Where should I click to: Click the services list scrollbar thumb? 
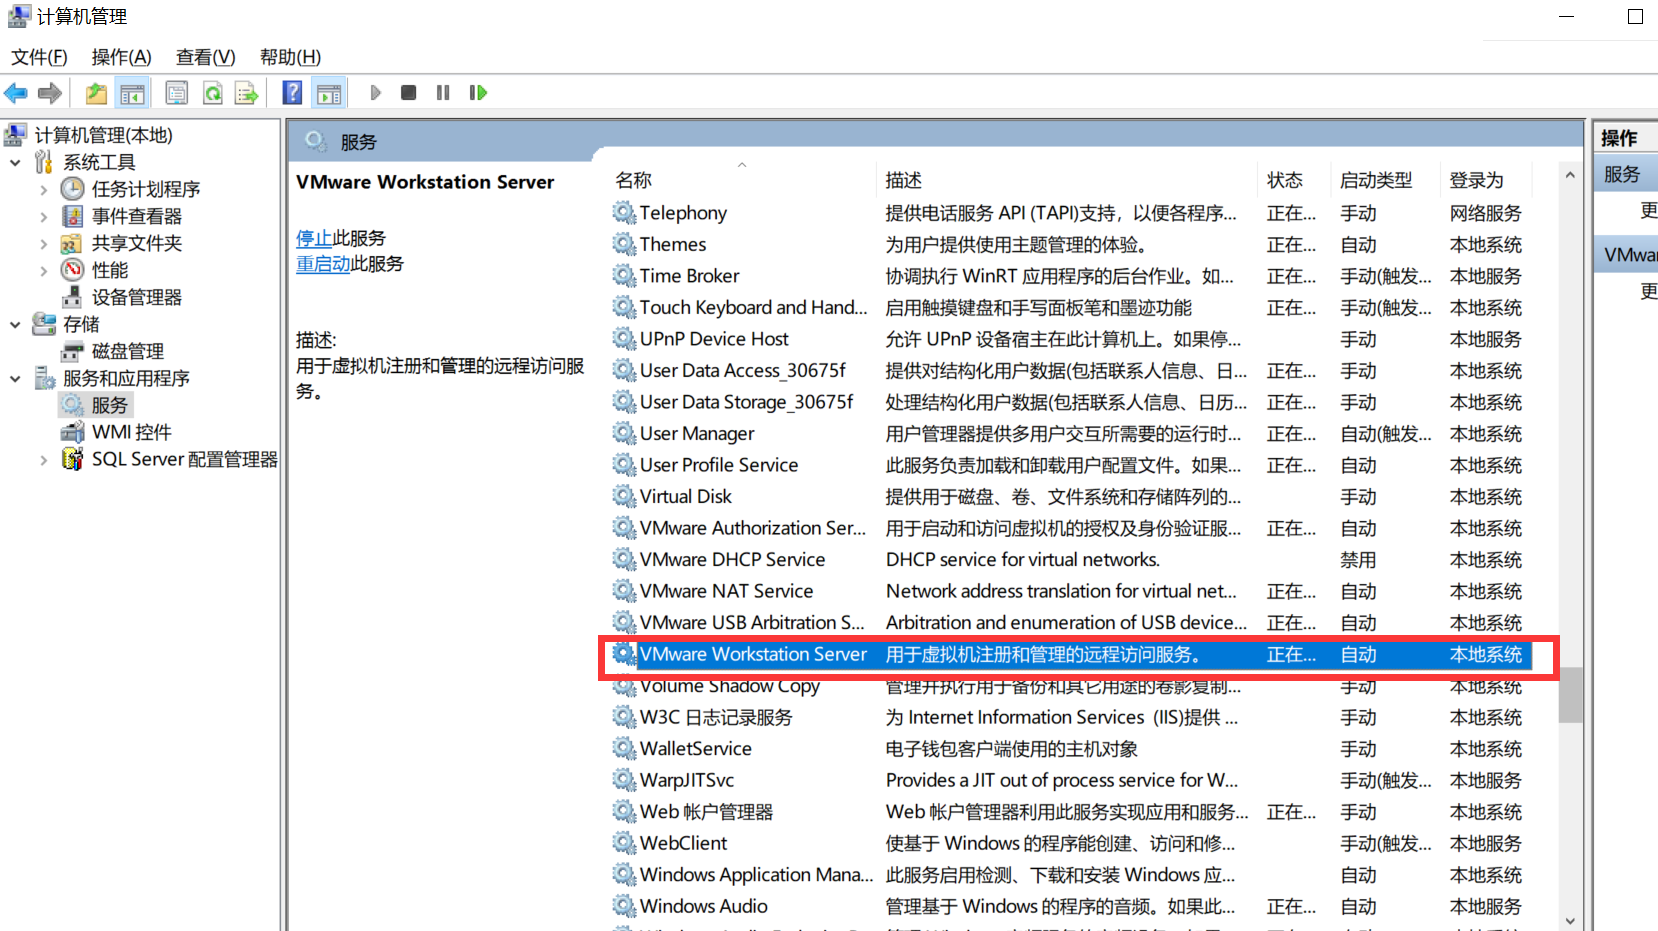(1570, 695)
